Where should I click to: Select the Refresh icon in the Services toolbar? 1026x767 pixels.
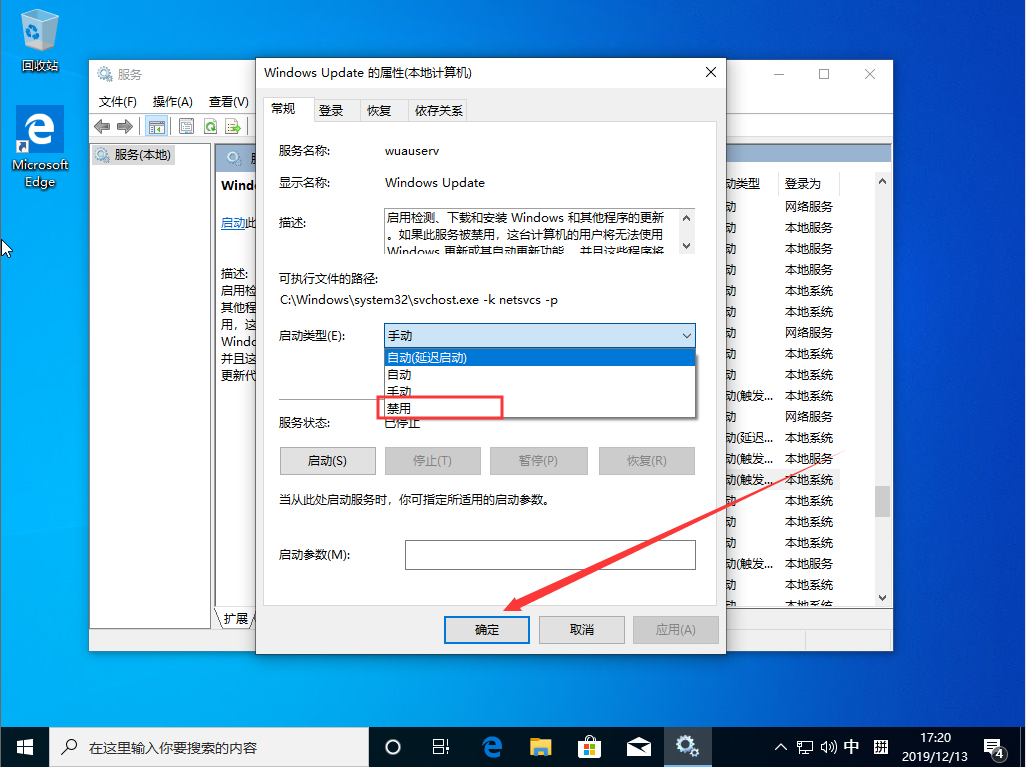(x=210, y=126)
